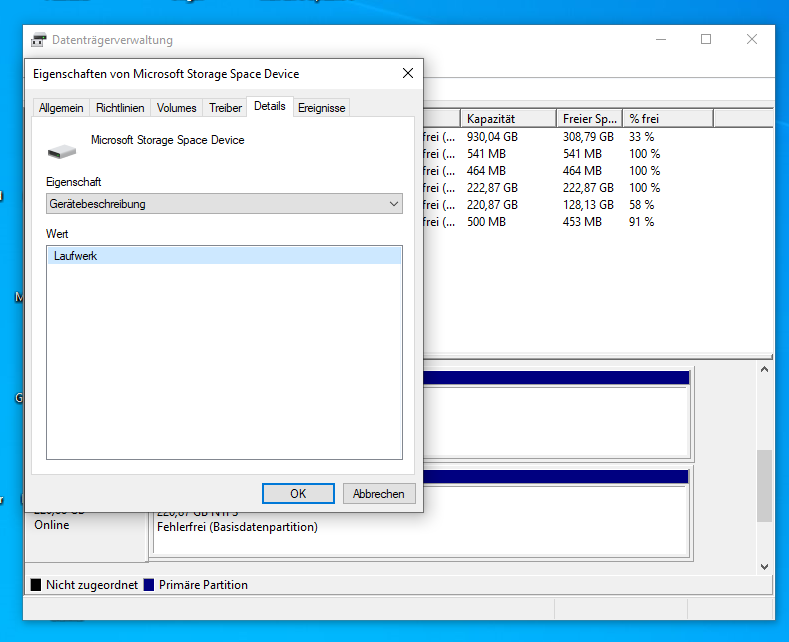Select the volume row with 464 MB capacity
The height and width of the screenshot is (642, 789).
pos(598,171)
